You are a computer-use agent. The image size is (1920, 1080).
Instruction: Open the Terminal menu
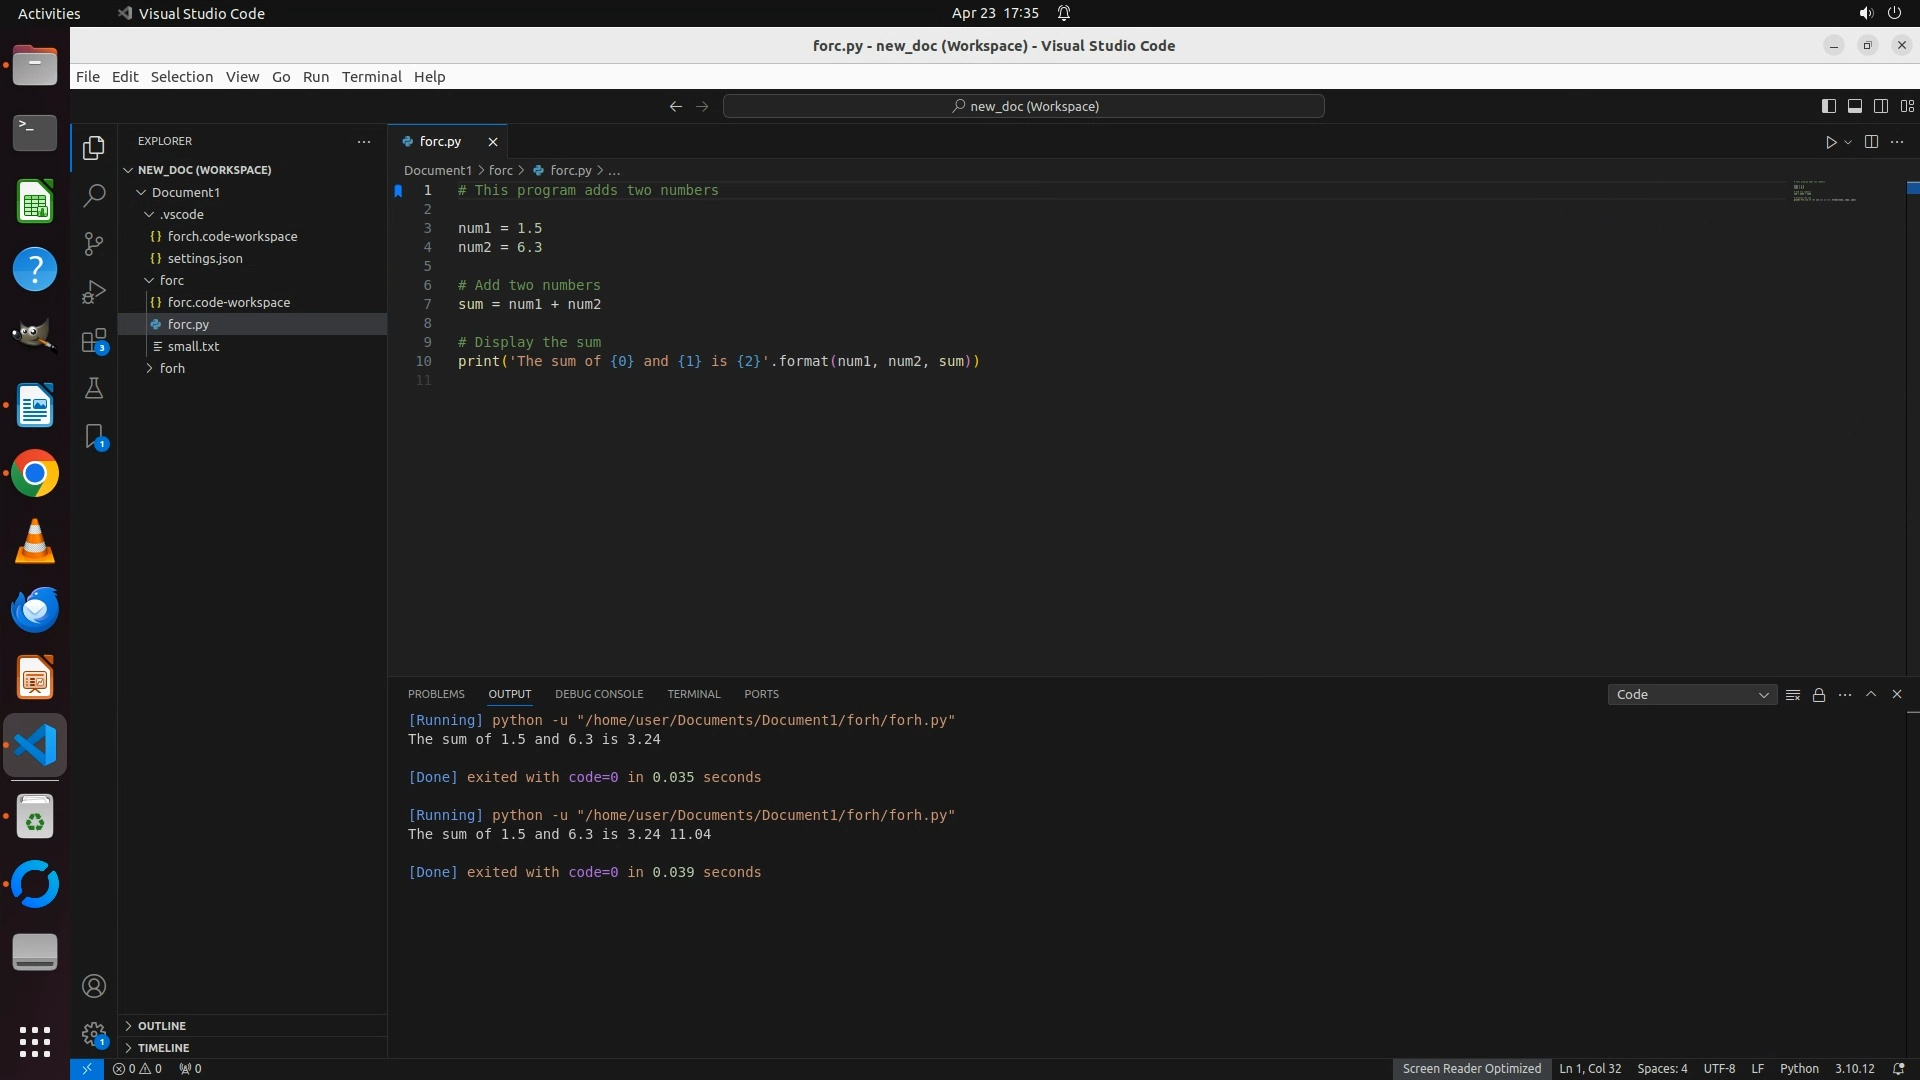pos(371,77)
